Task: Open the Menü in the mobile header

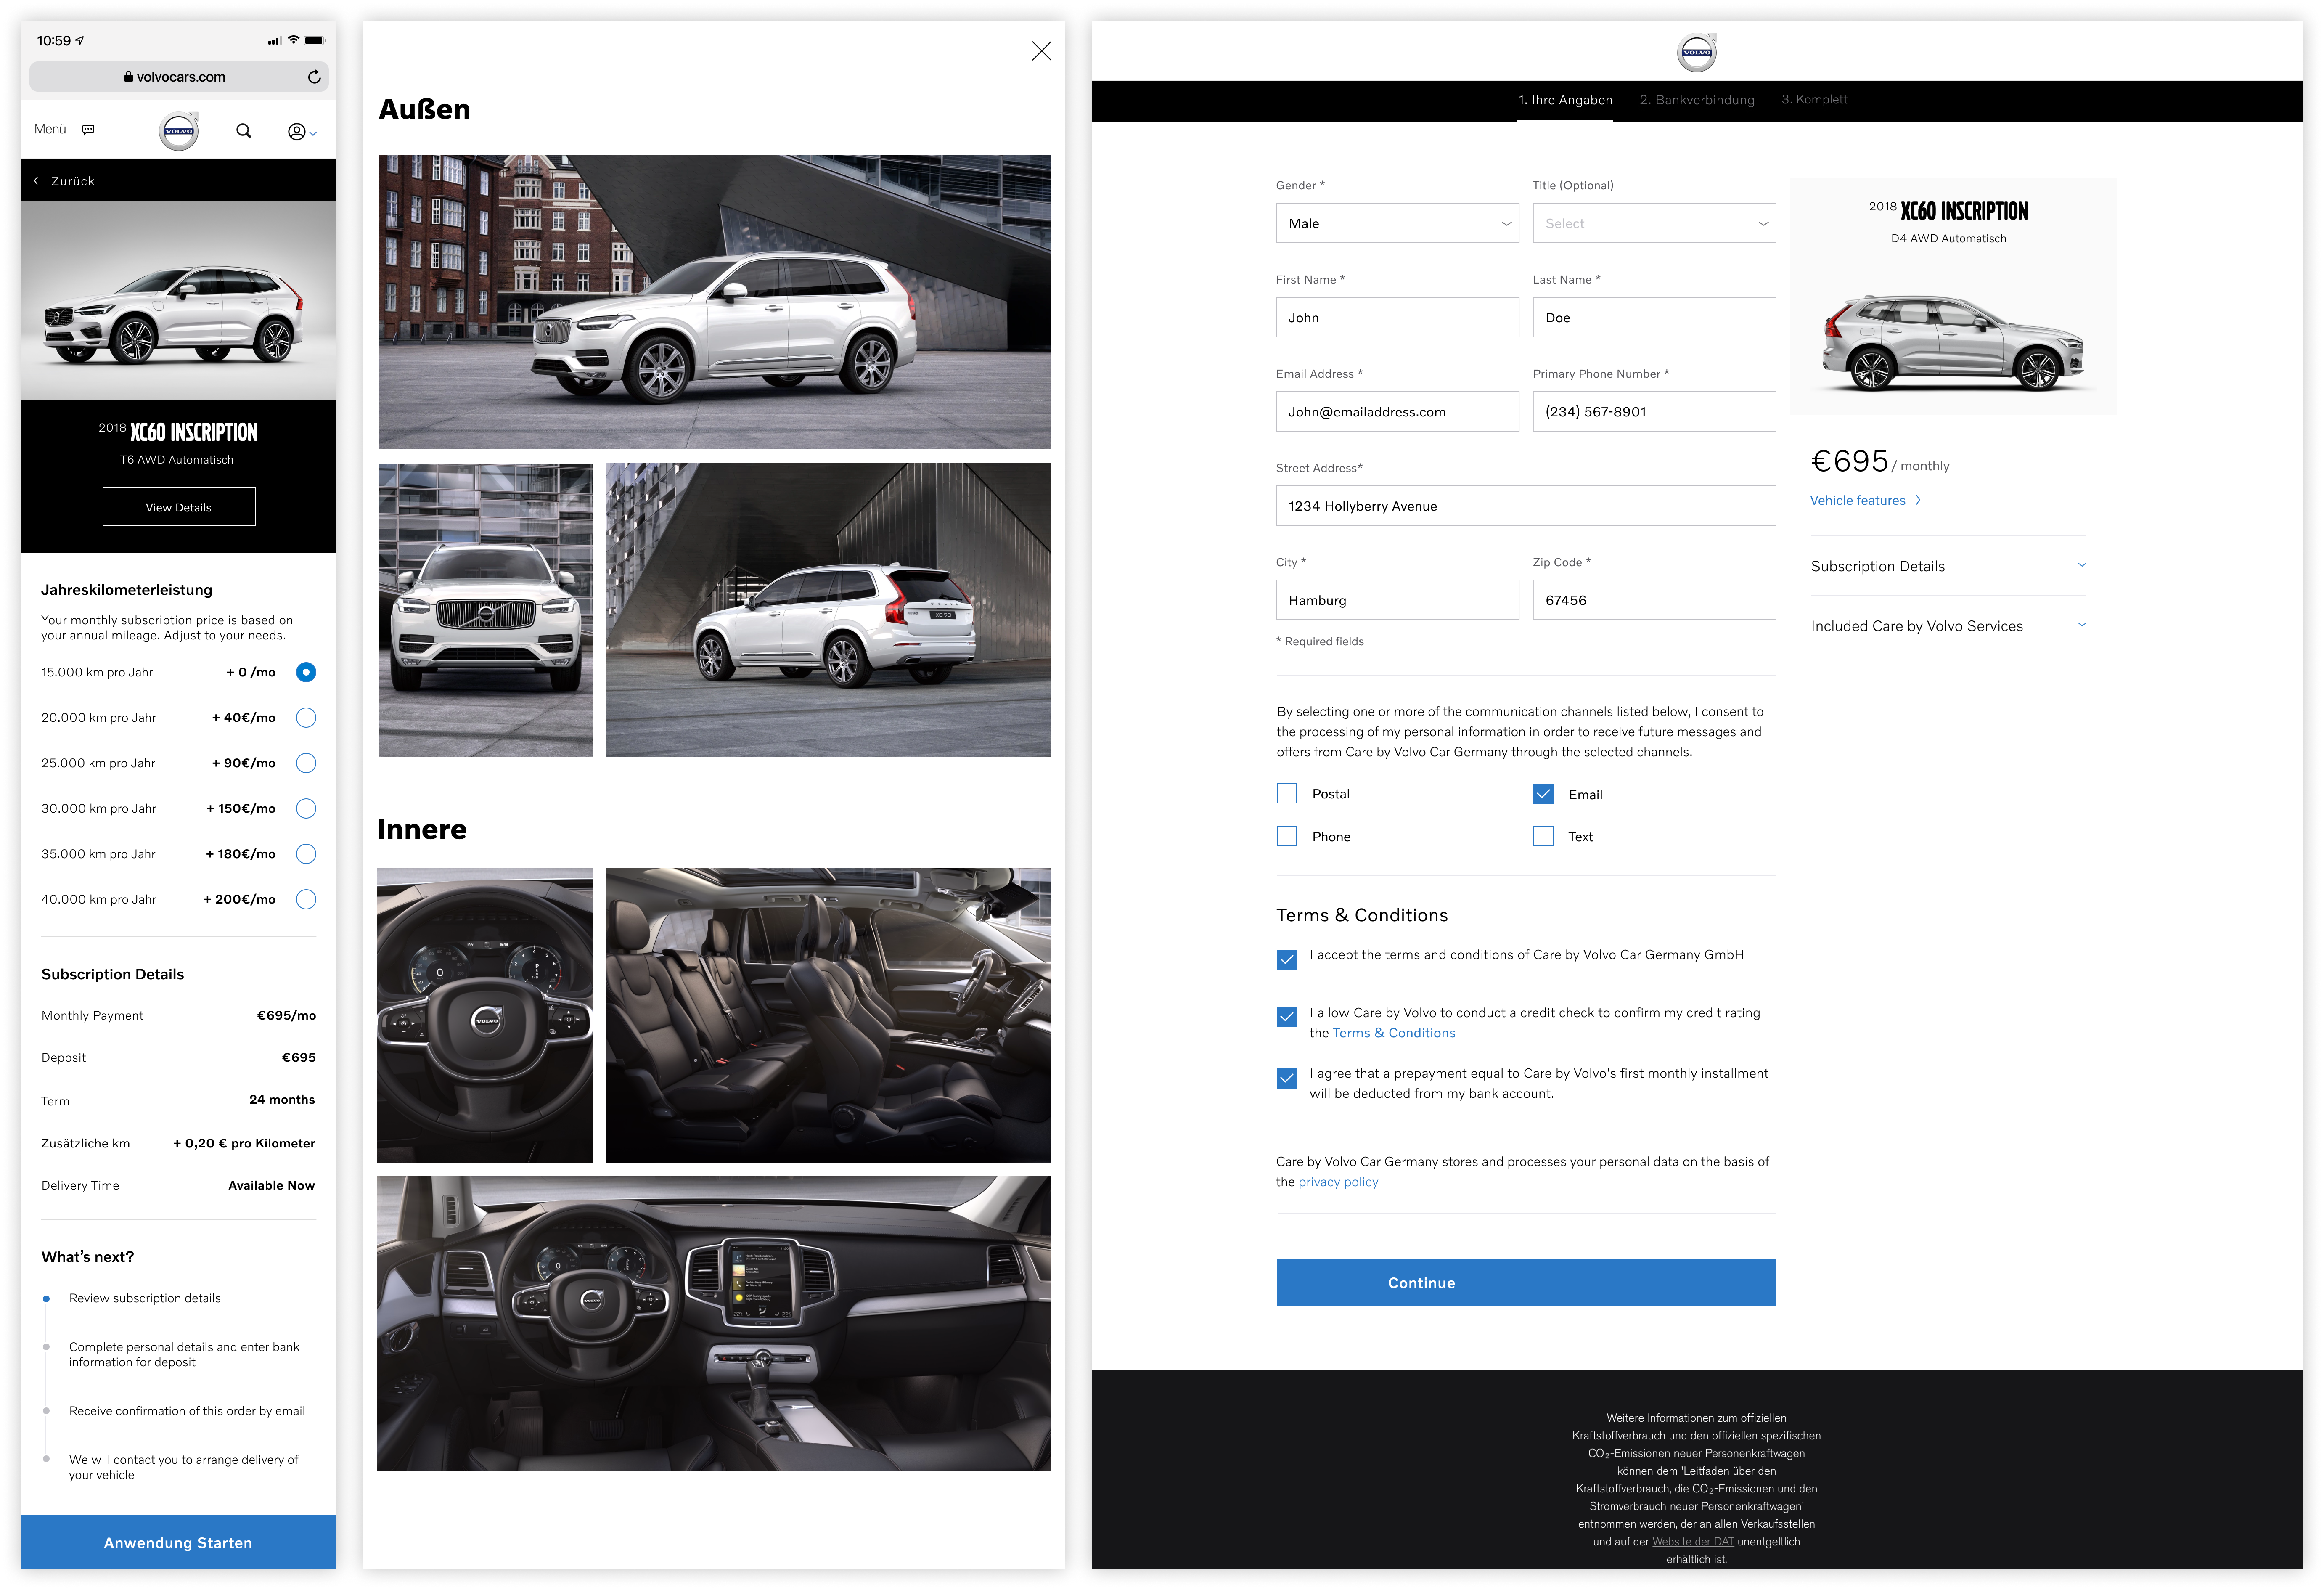Action: [50, 130]
